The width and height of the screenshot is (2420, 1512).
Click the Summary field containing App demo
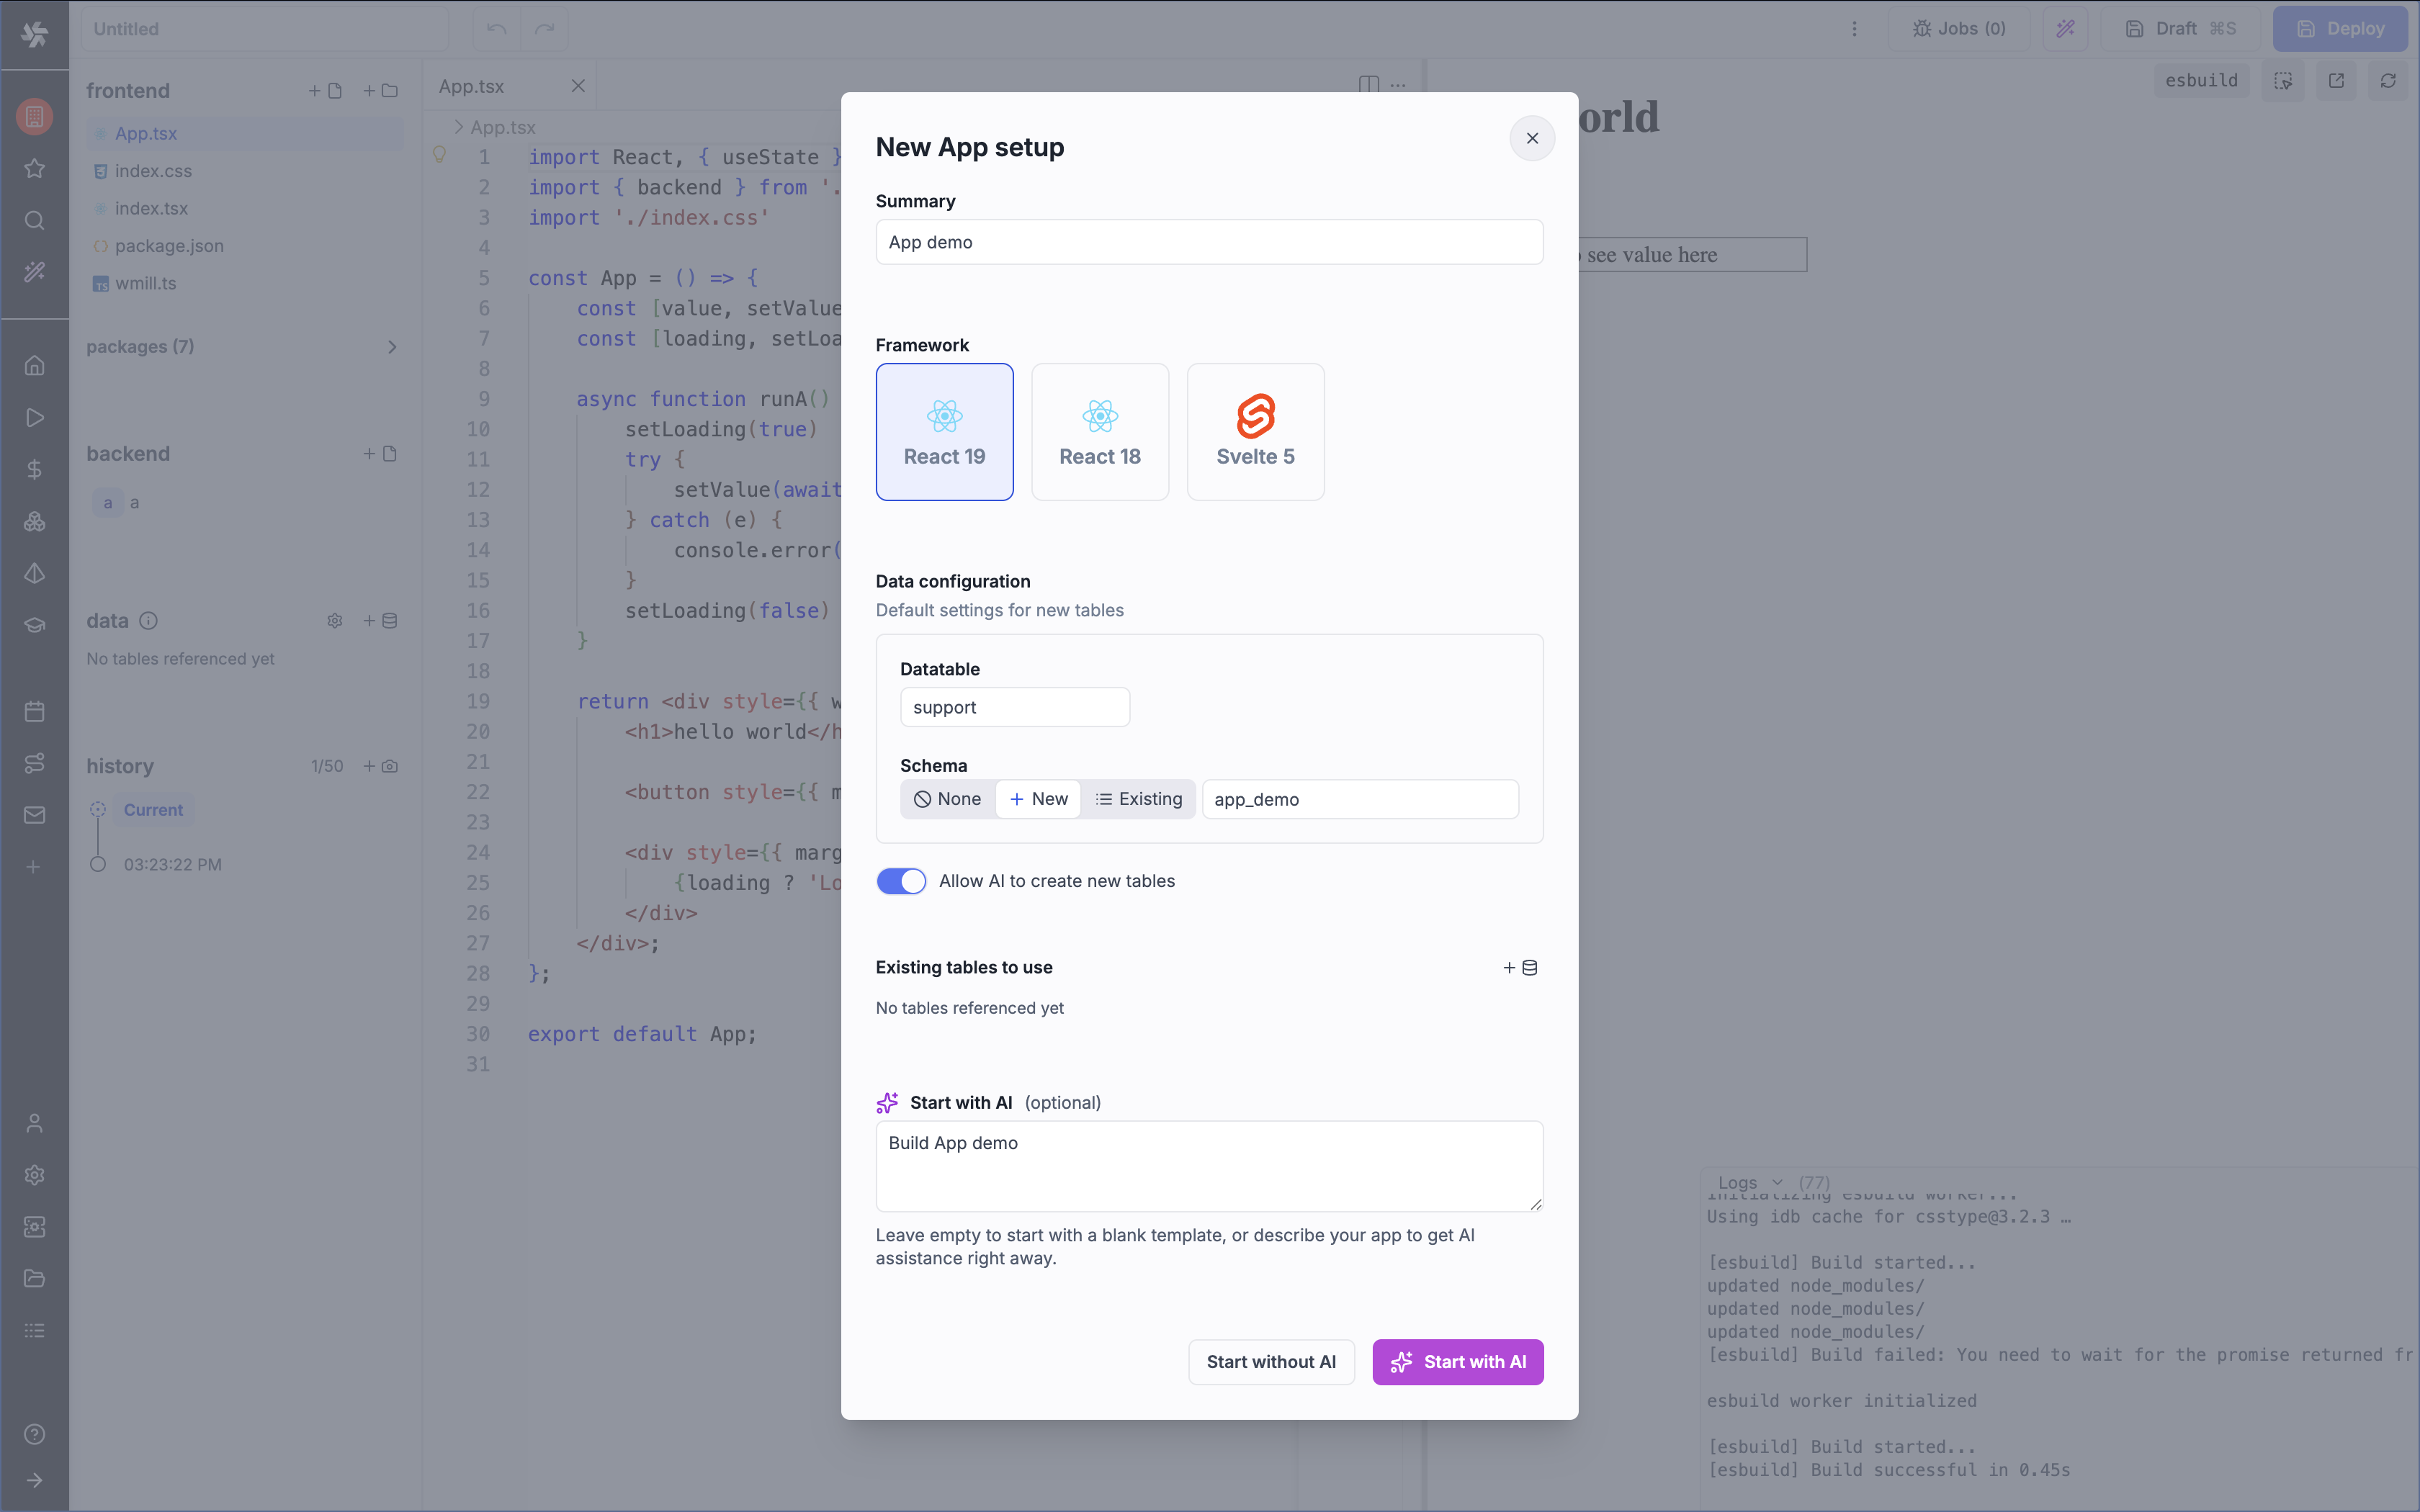(1208, 241)
